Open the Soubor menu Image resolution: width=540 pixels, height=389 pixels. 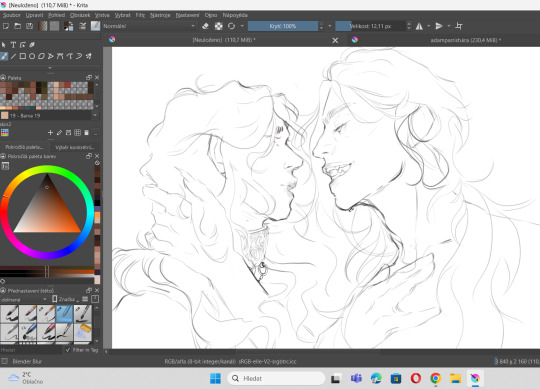point(12,15)
